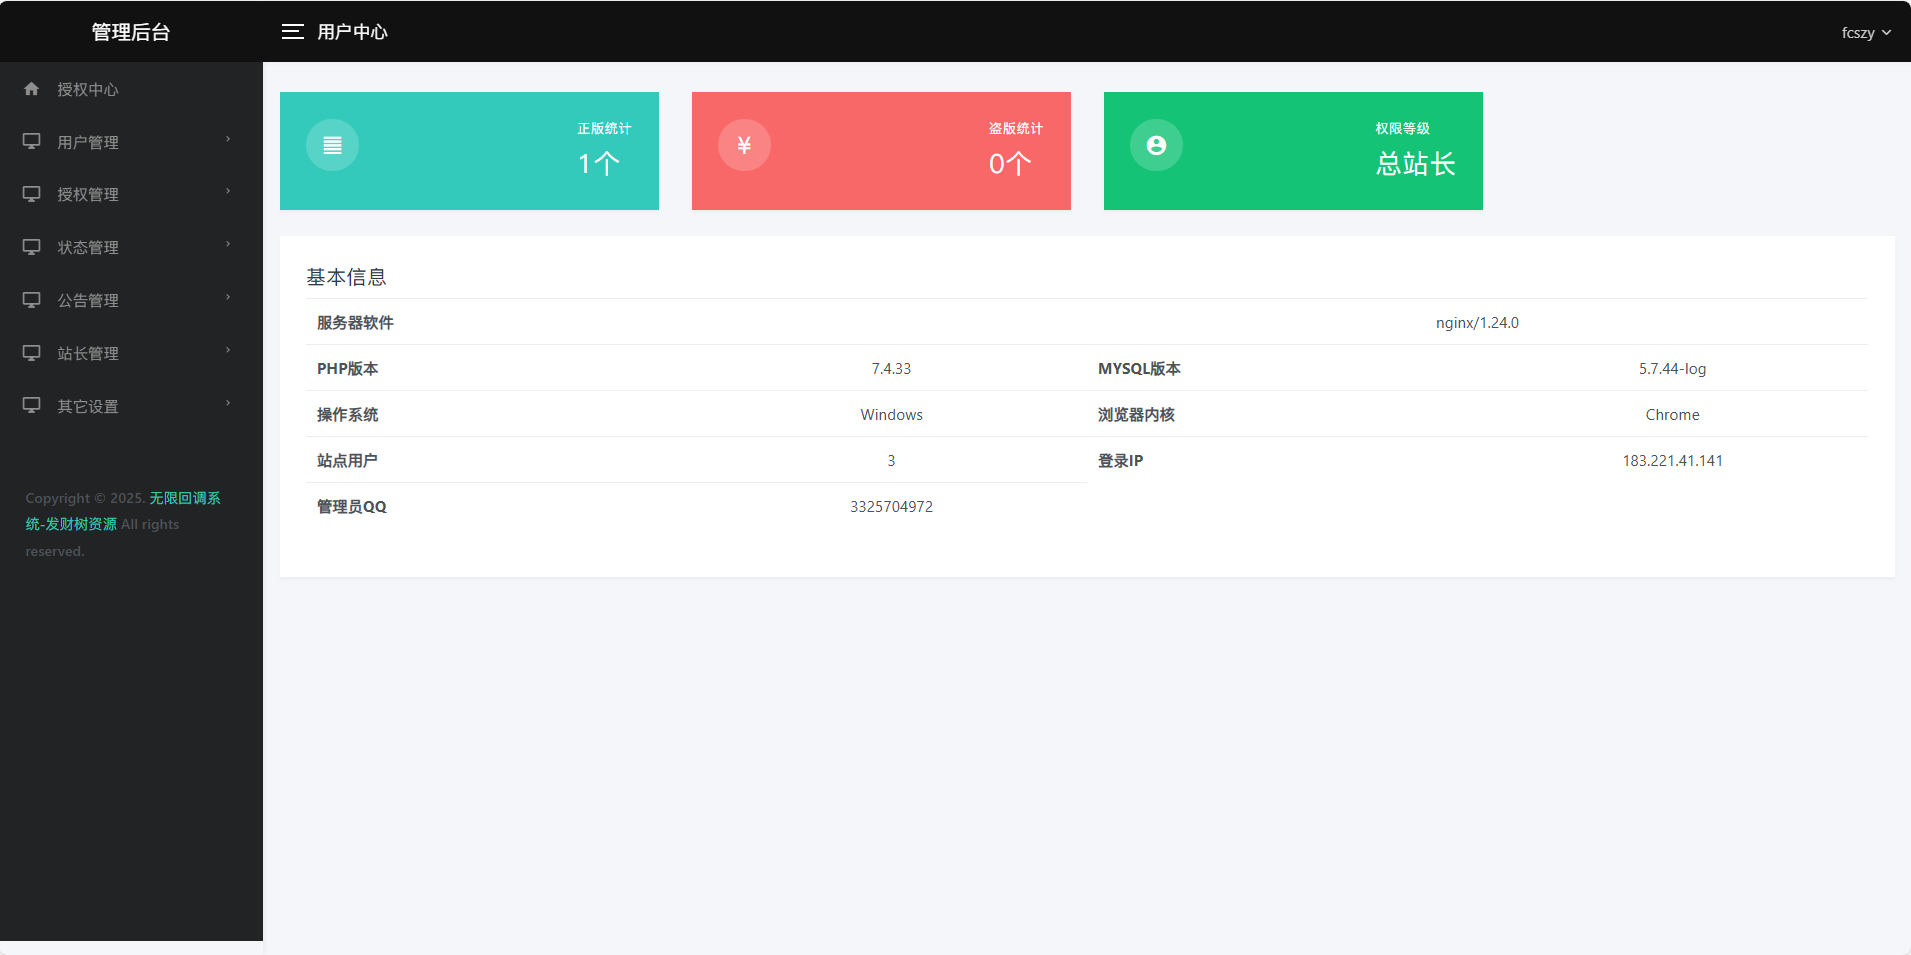
Task: Click the PHP版本 row label
Action: pos(347,369)
